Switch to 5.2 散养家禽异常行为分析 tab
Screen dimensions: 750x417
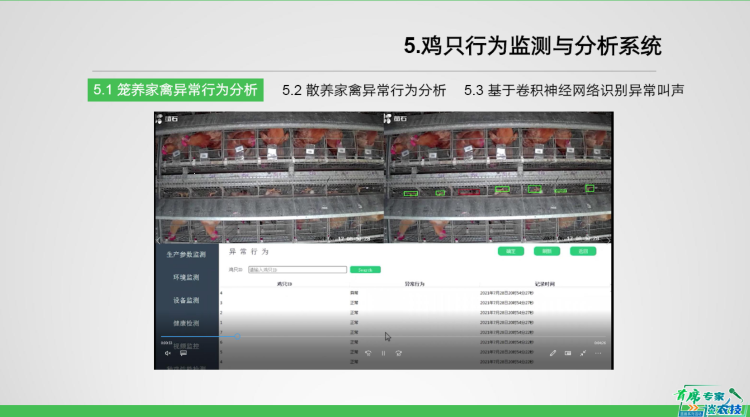click(x=364, y=90)
